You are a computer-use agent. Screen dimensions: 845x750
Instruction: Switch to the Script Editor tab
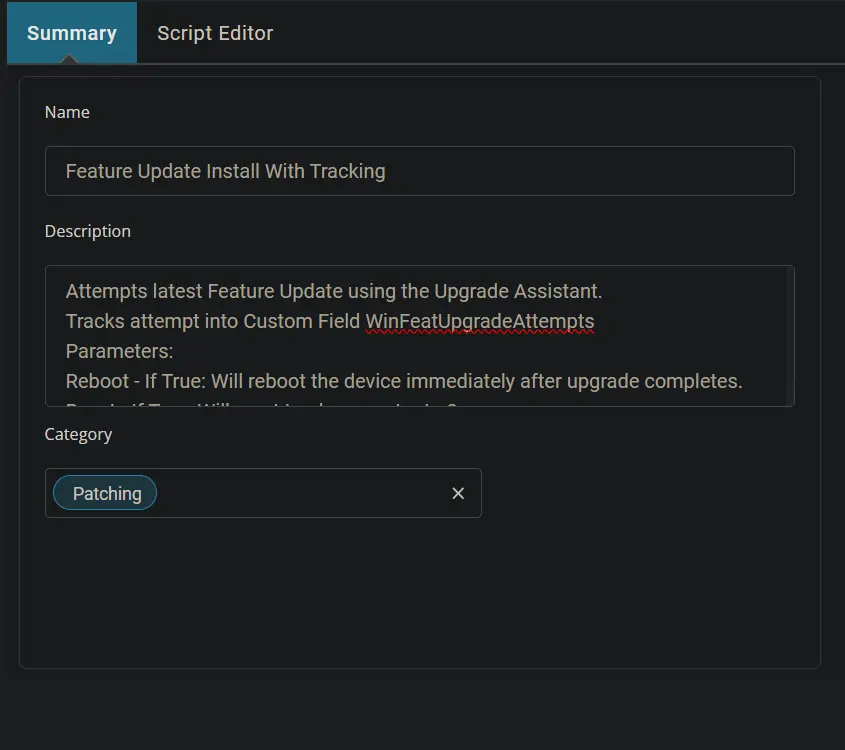215,33
